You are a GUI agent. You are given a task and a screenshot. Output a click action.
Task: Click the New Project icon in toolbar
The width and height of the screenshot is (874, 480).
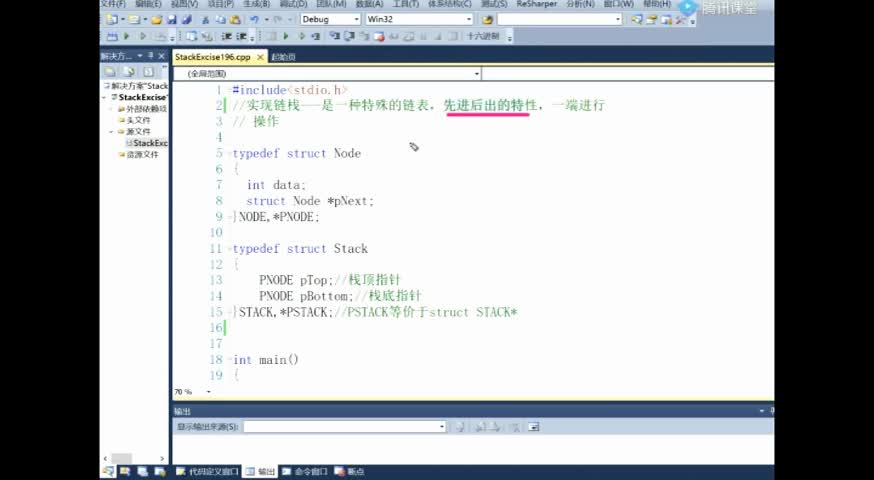pyautogui.click(x=112, y=20)
